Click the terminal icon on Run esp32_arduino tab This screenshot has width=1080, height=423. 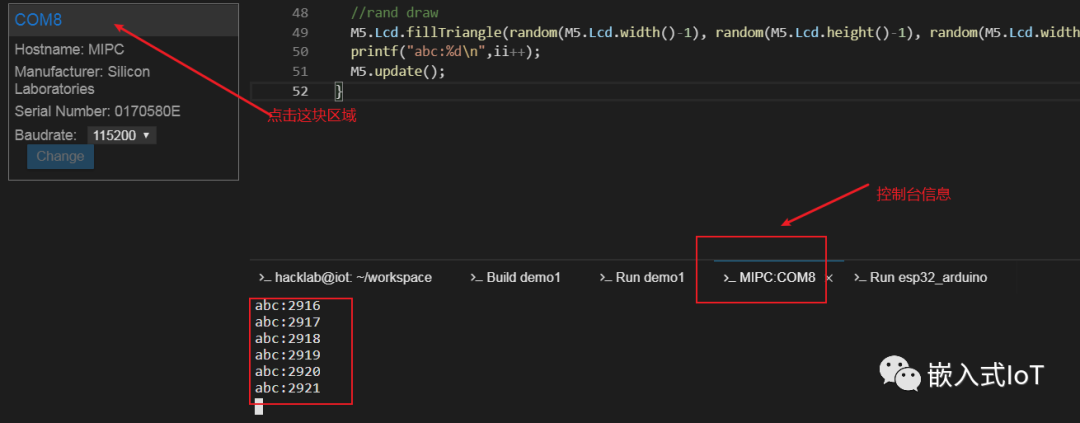(860, 278)
